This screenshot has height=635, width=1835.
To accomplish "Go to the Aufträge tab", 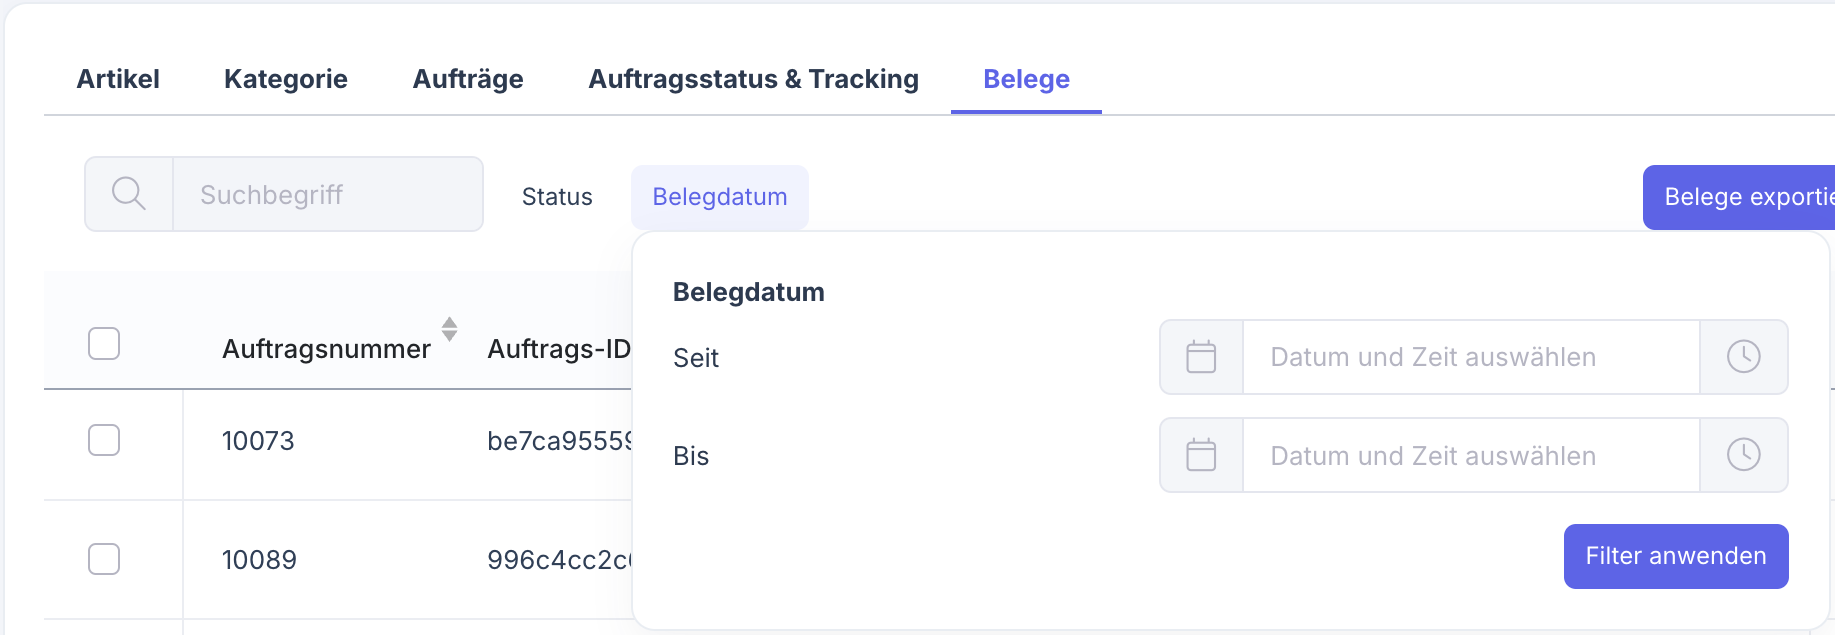I will [x=468, y=79].
